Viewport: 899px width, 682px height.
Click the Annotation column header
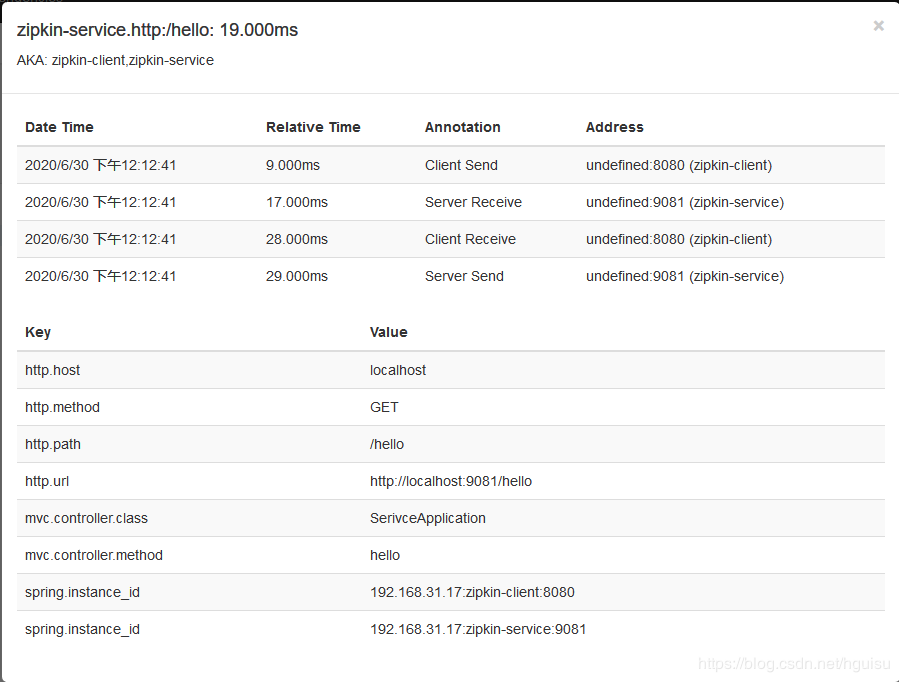click(x=462, y=127)
